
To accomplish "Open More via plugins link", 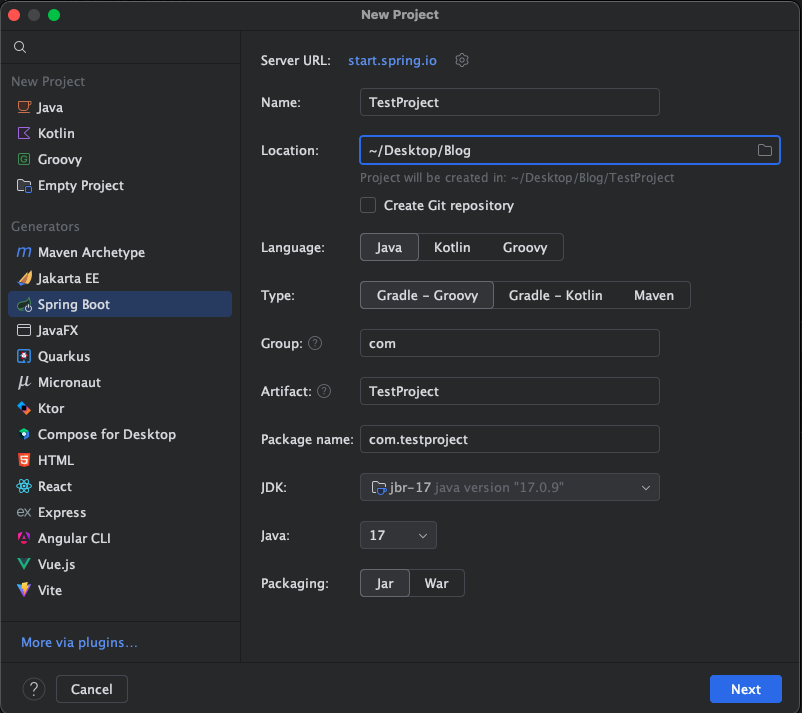I will [x=79, y=642].
